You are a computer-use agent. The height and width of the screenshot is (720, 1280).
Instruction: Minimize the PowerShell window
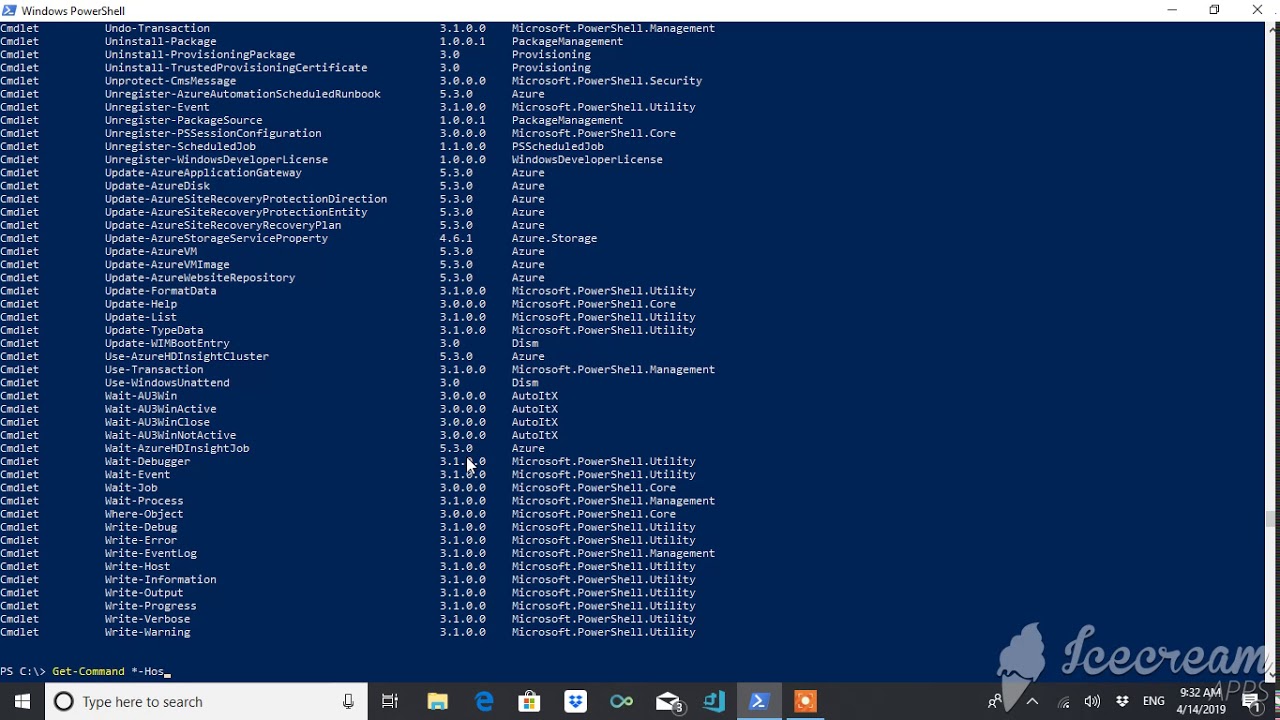1172,10
